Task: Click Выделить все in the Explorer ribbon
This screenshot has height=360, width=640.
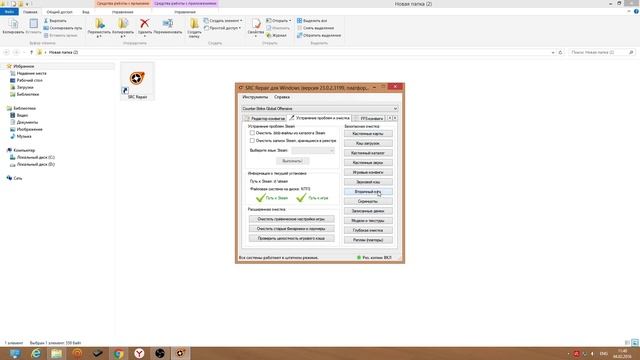Action: click(312, 20)
